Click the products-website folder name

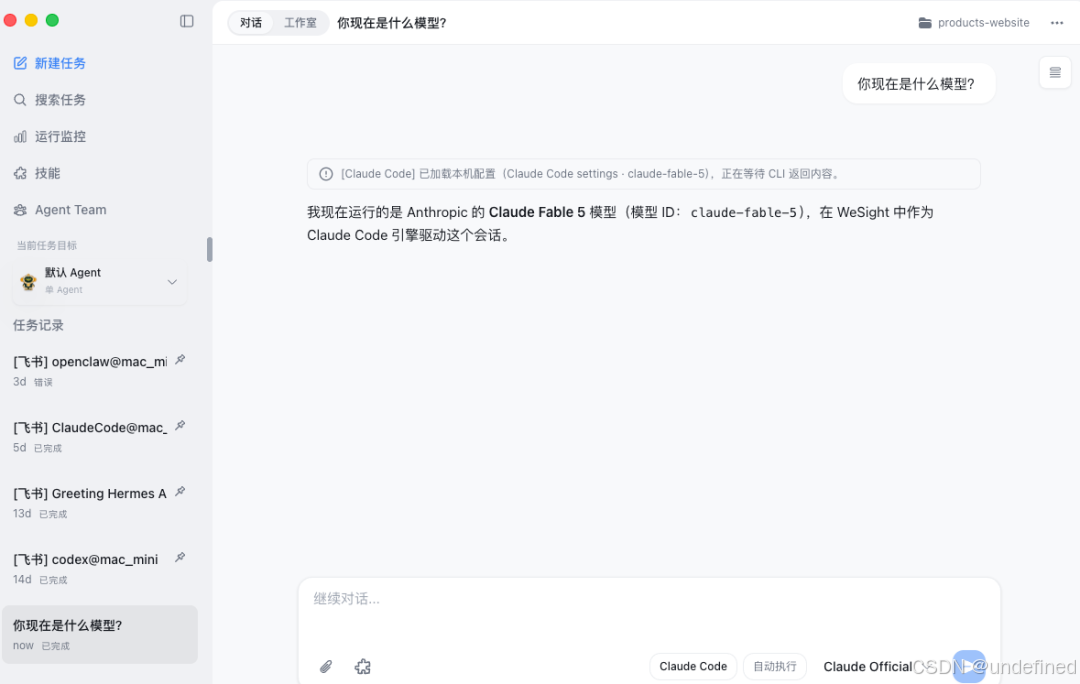pyautogui.click(x=984, y=23)
